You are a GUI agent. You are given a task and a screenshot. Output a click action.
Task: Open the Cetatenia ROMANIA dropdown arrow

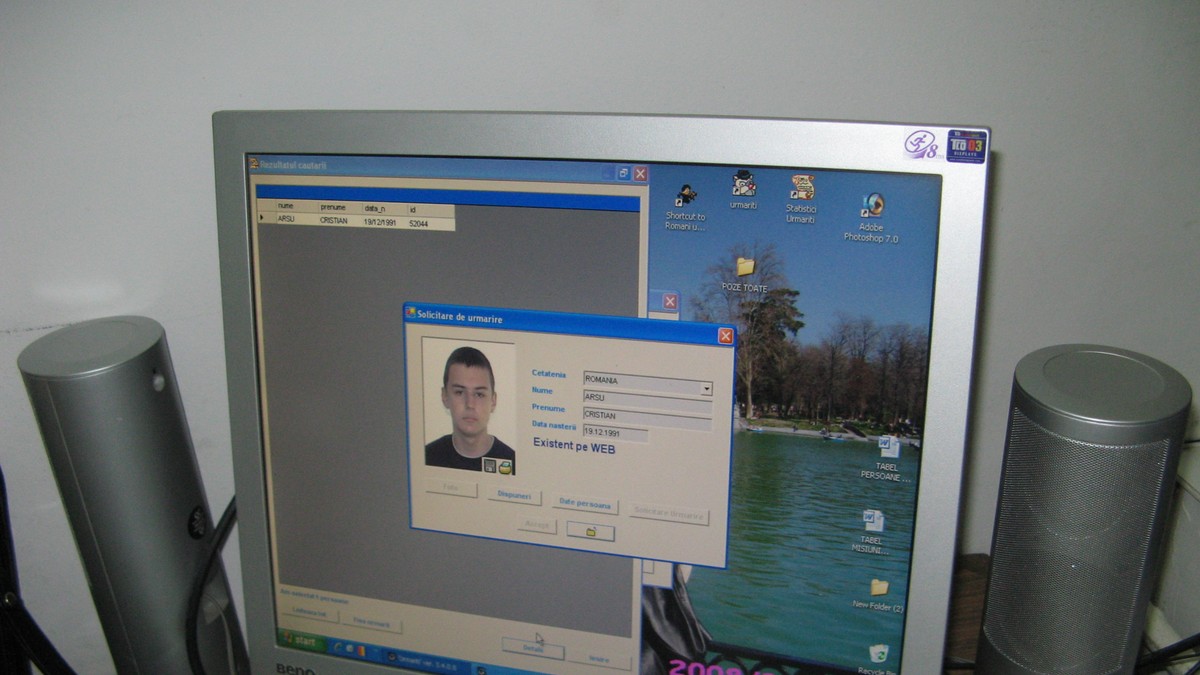pyautogui.click(x=707, y=388)
